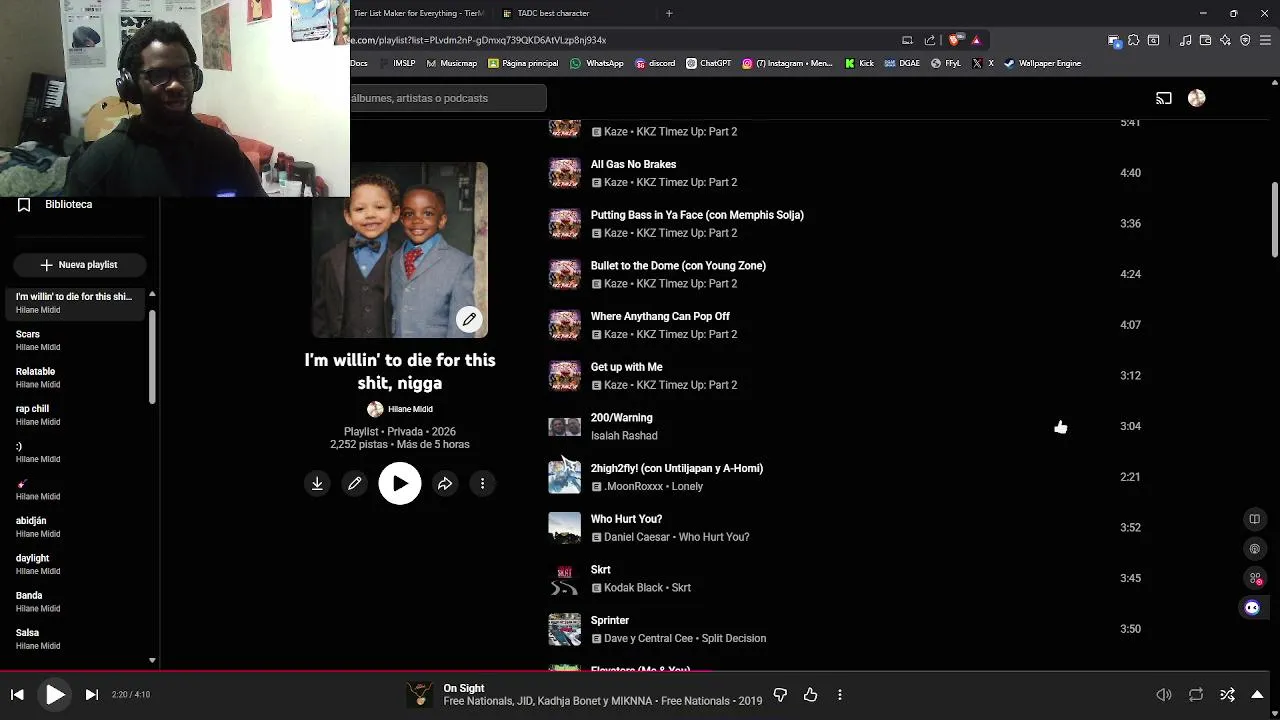The height and width of the screenshot is (720, 1280).
Task: Play Bullet to the Dome
Action: click(x=564, y=274)
